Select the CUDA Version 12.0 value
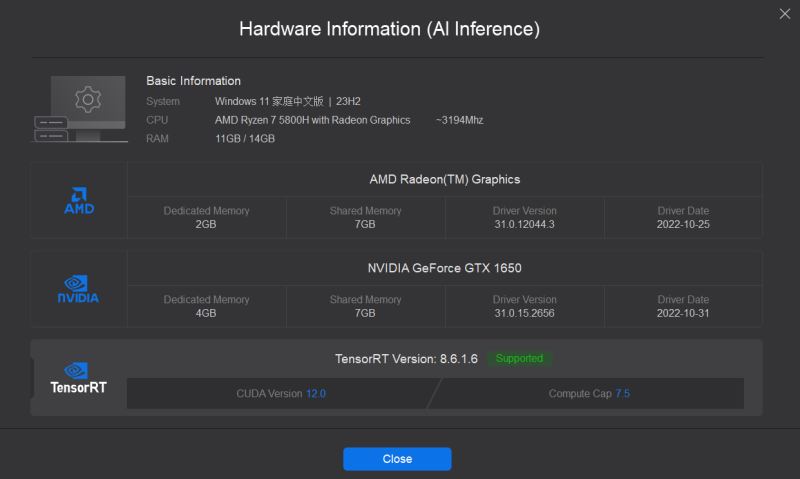 (316, 394)
